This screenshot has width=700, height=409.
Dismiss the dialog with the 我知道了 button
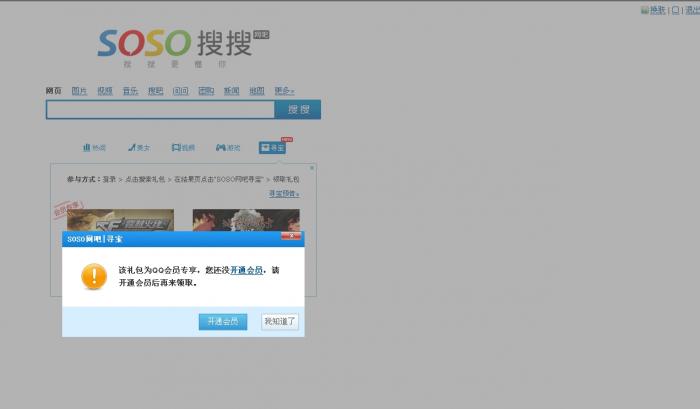click(280, 321)
